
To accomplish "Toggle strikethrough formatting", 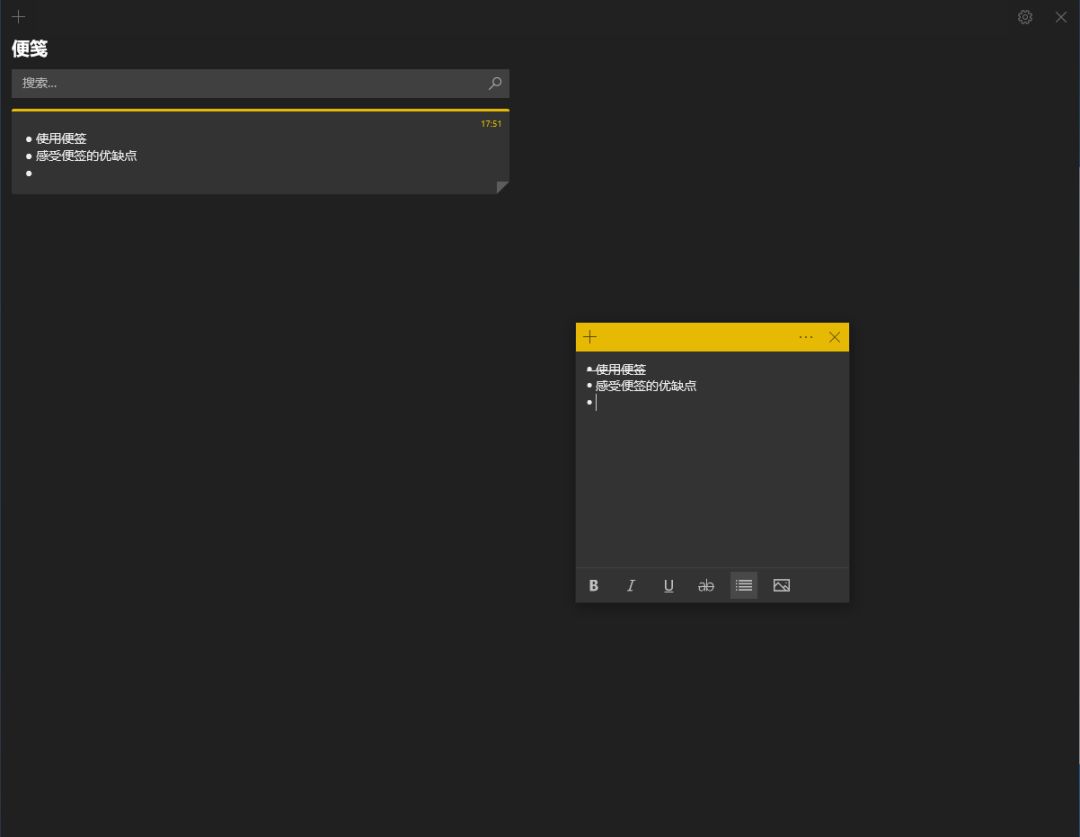I will pyautogui.click(x=706, y=586).
